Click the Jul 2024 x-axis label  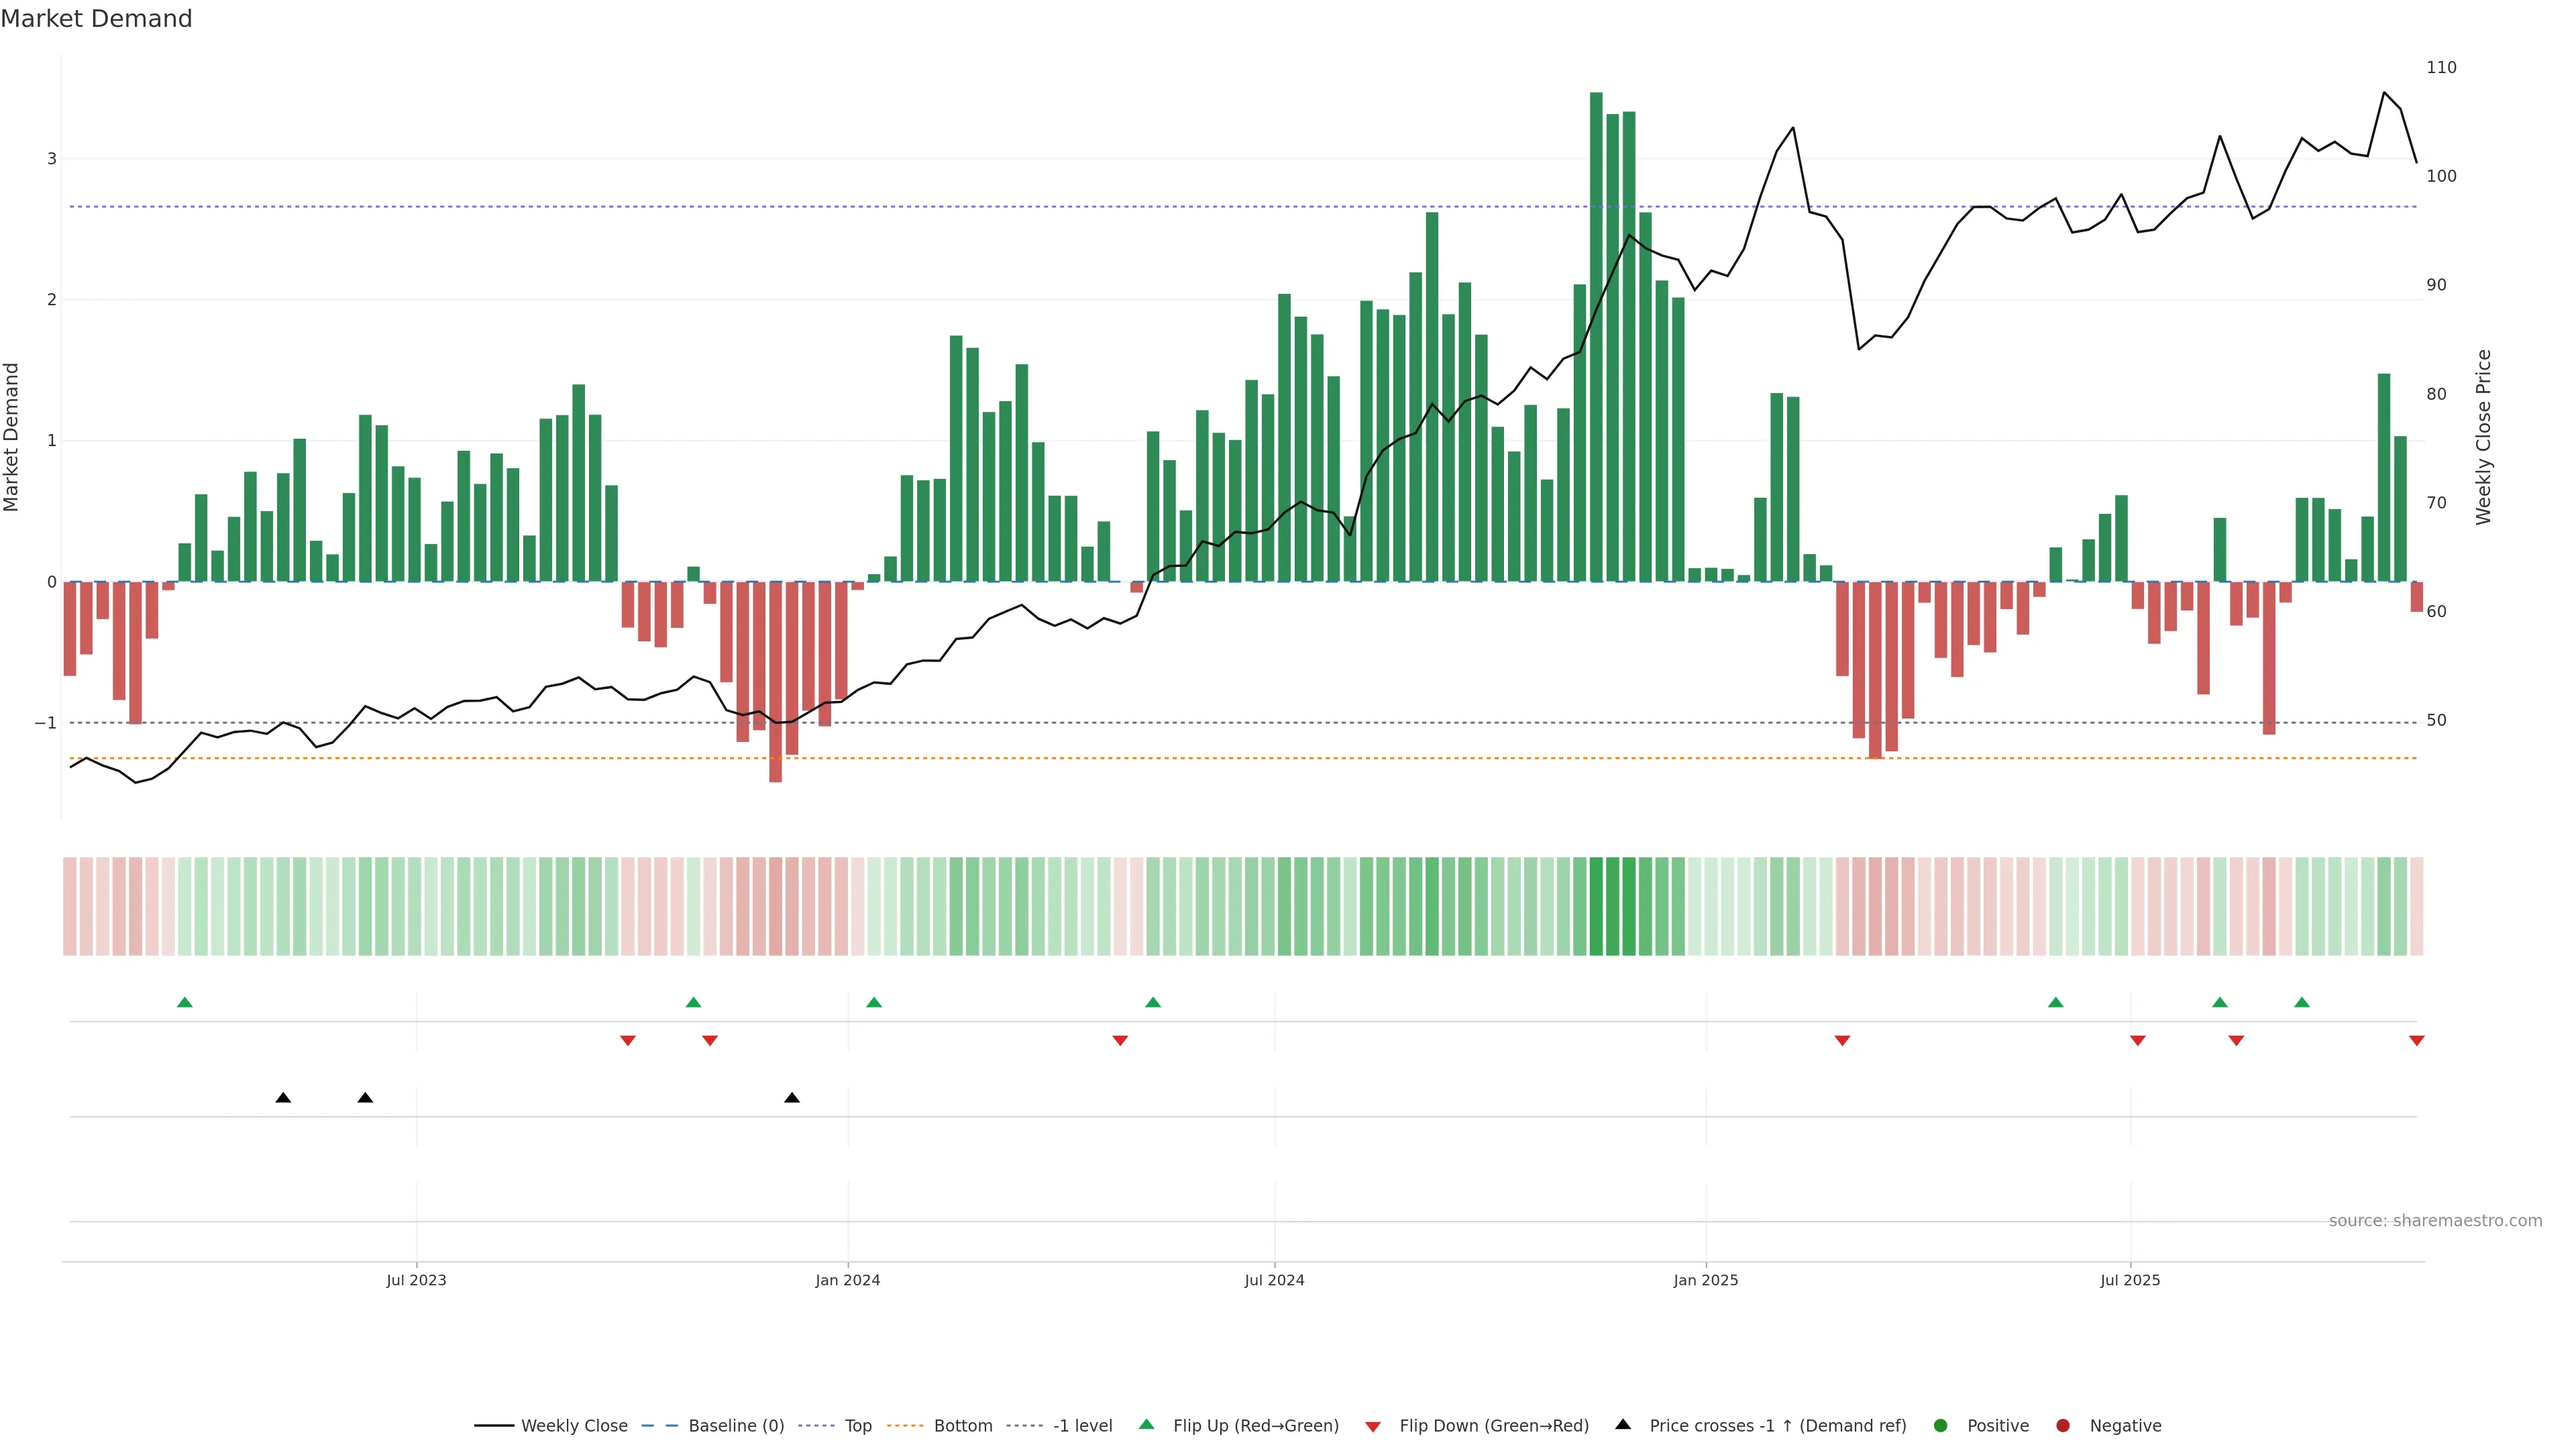[x=1274, y=1280]
